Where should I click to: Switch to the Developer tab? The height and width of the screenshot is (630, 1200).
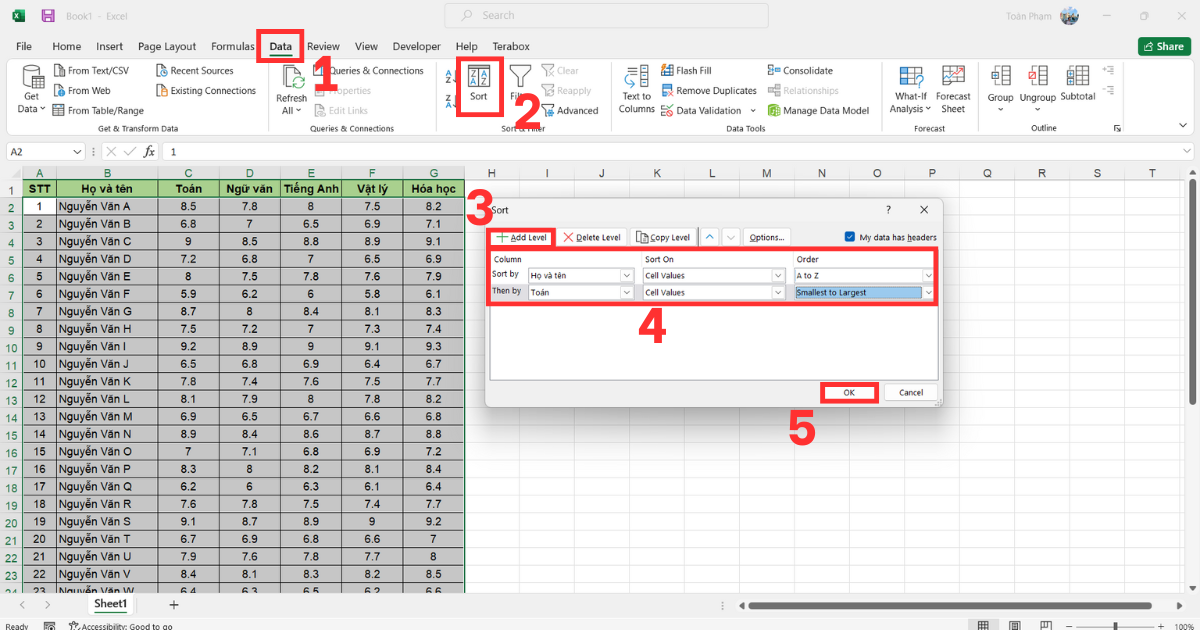(417, 47)
